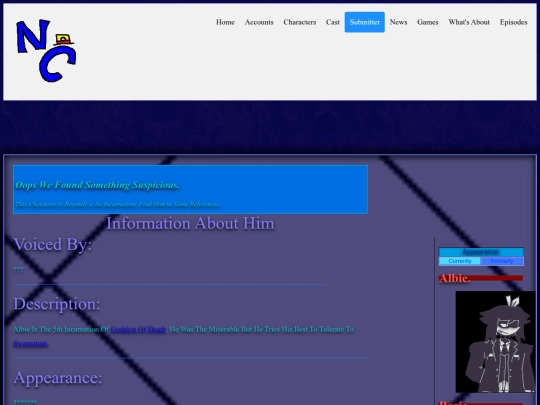Navigate to the Cast page
Viewport: 540px width, 405px height.
tap(333, 22)
